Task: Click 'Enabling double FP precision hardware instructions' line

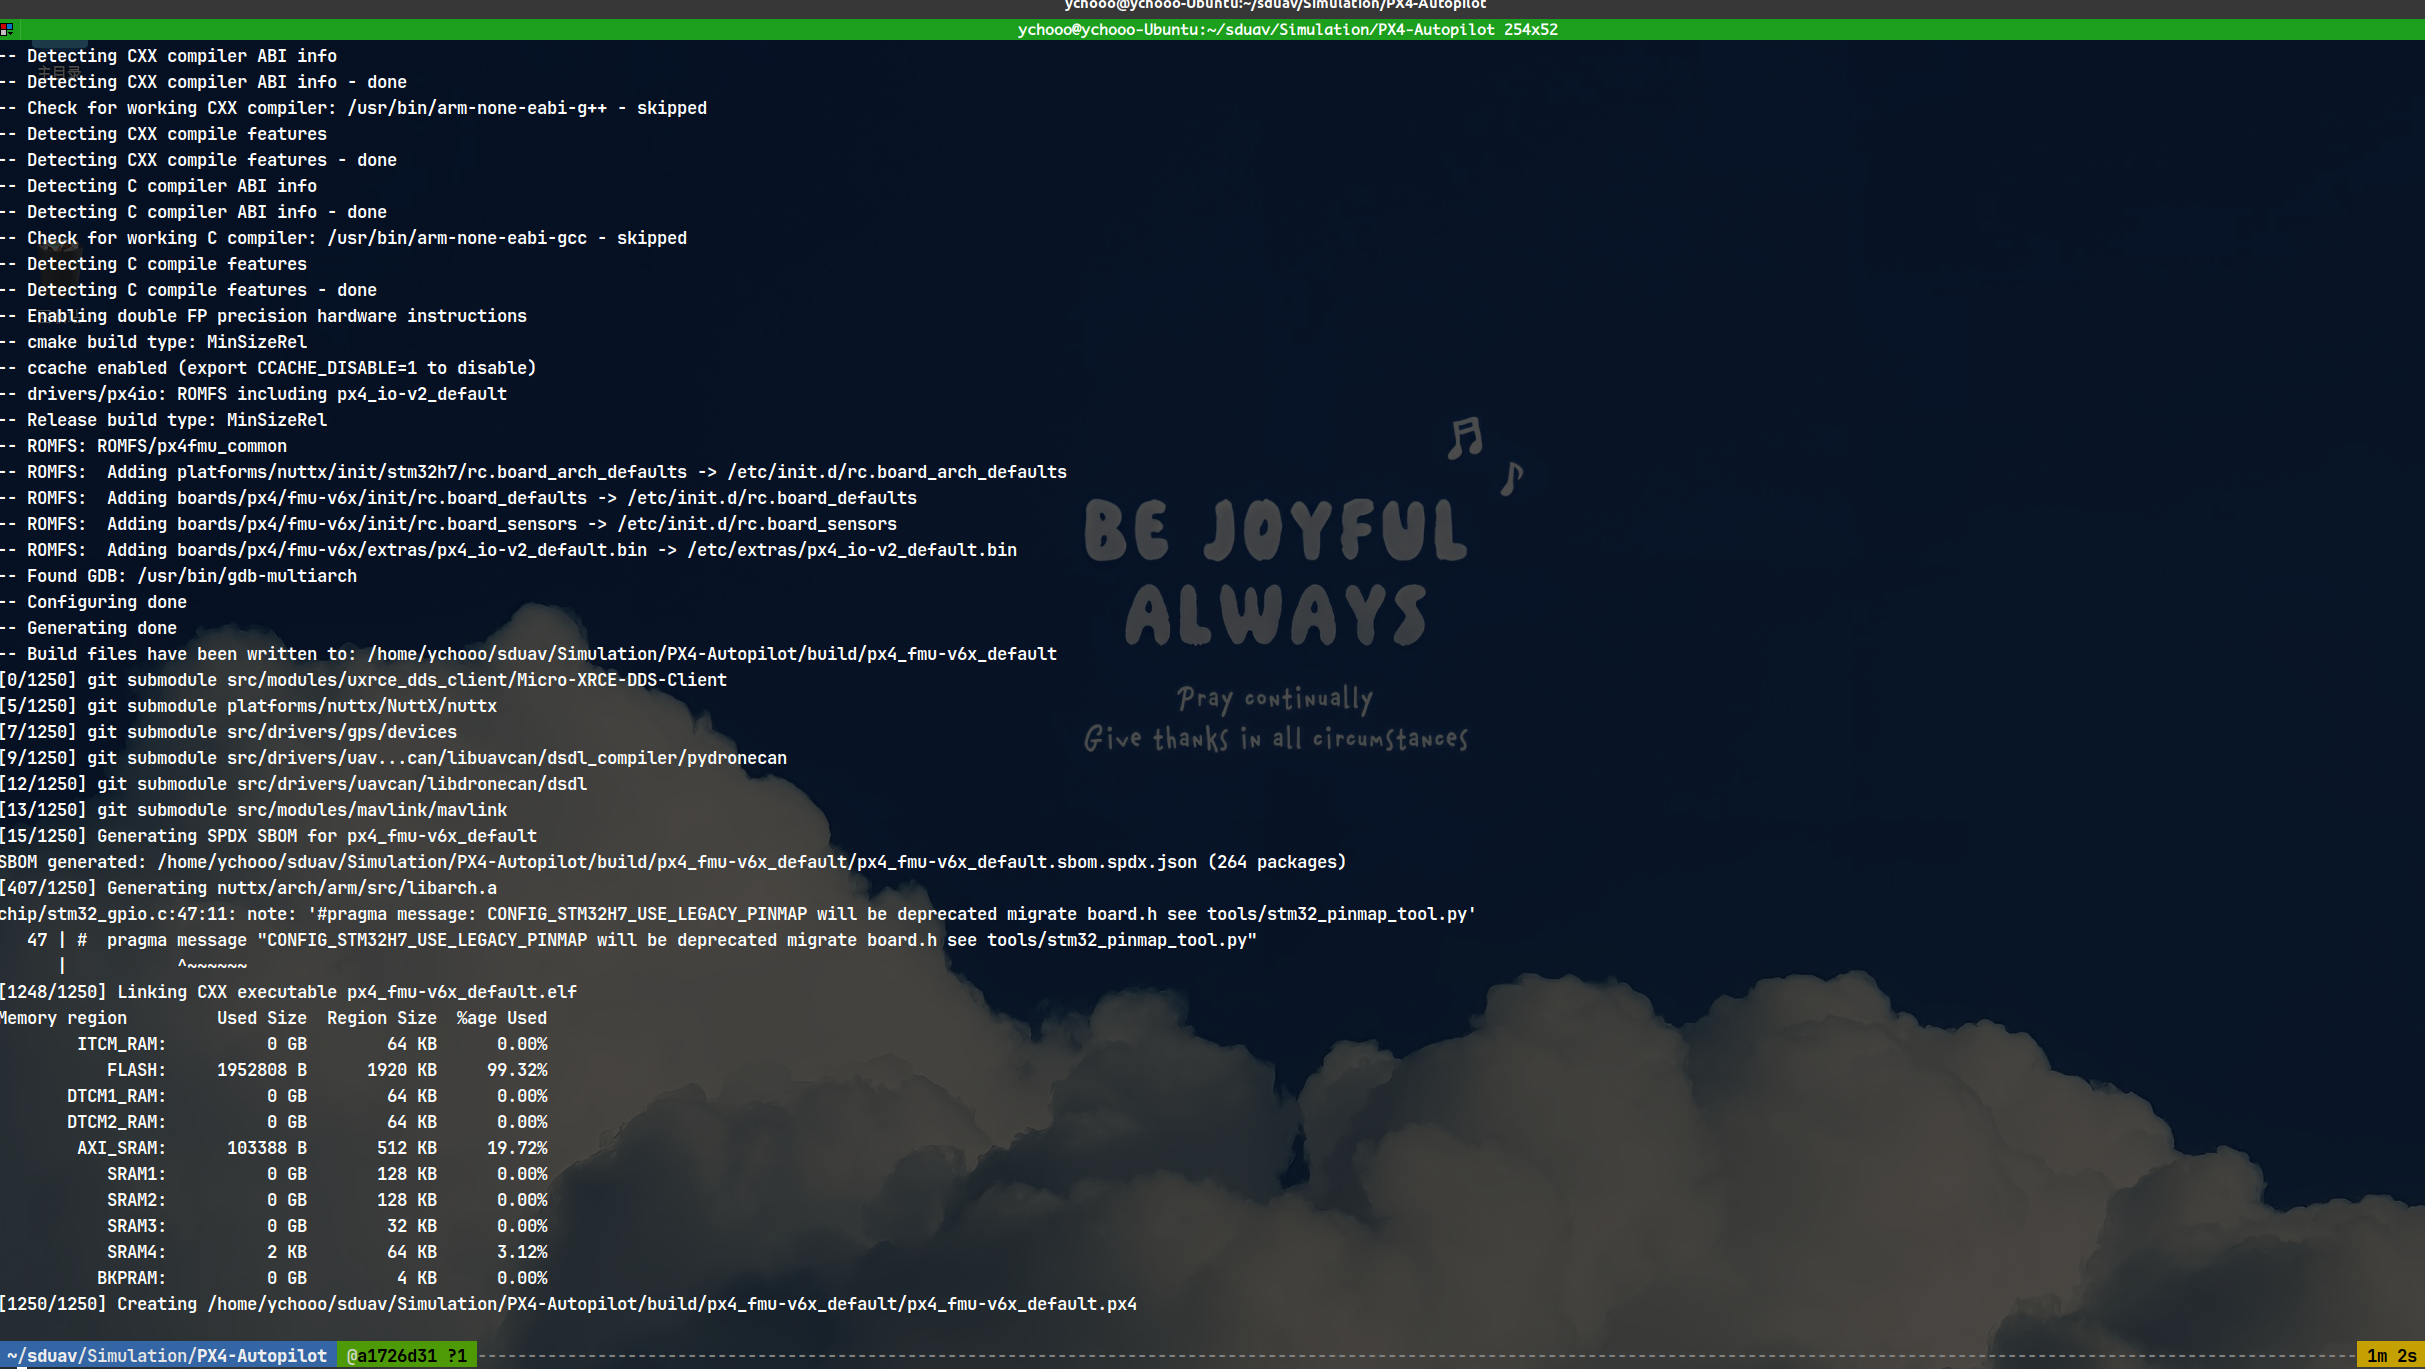Action: click(264, 316)
